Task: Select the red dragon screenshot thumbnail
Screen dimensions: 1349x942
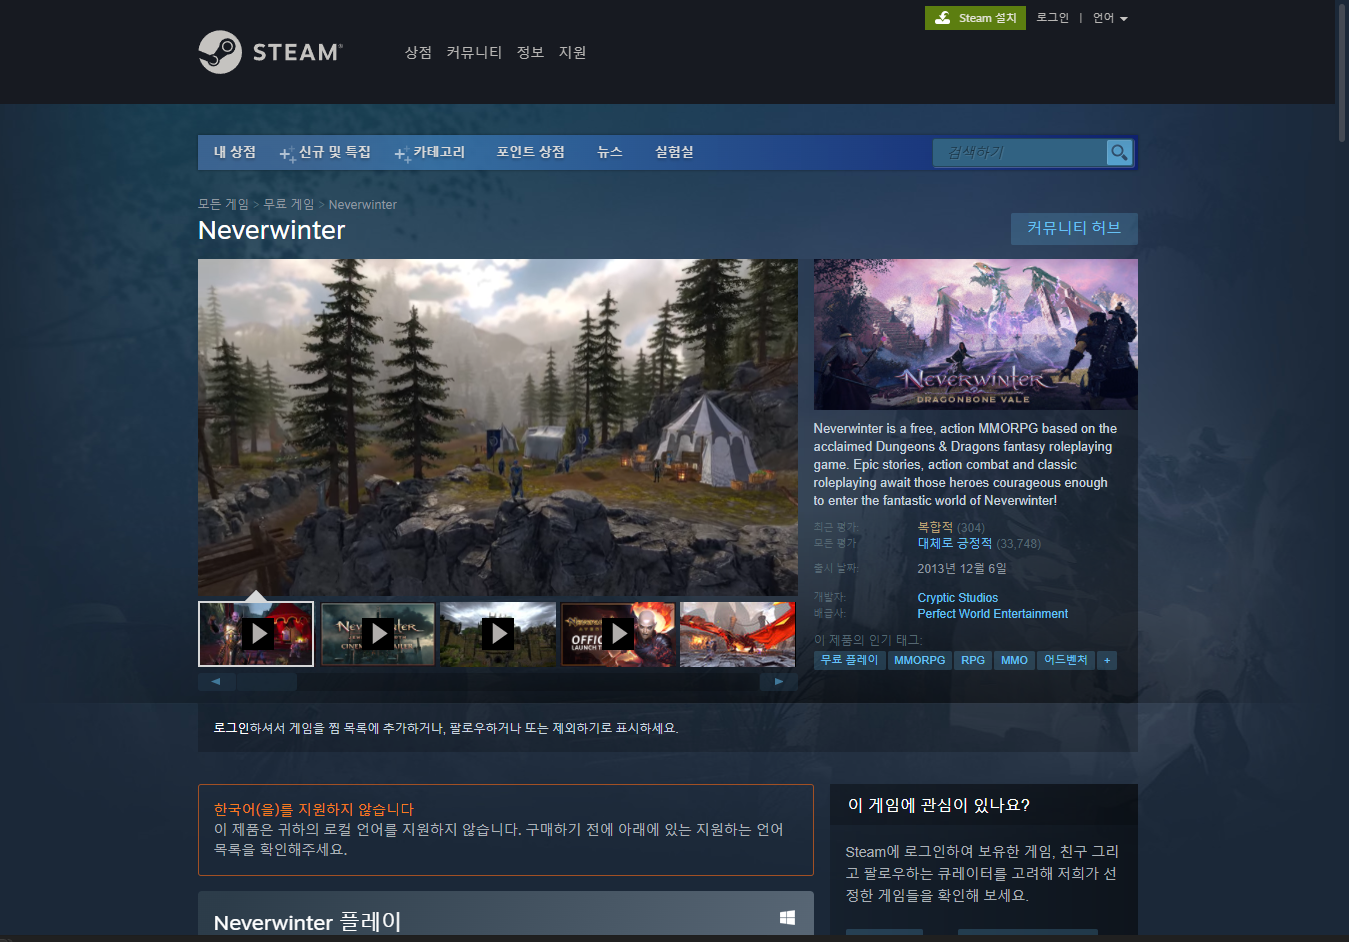Action: coord(738,634)
